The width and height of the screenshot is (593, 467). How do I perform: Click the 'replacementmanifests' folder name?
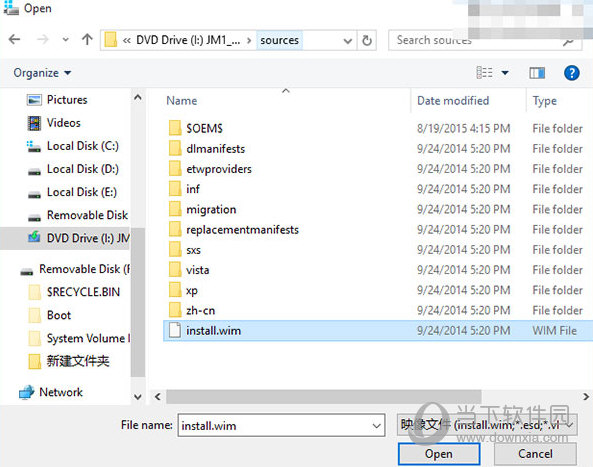coord(242,230)
